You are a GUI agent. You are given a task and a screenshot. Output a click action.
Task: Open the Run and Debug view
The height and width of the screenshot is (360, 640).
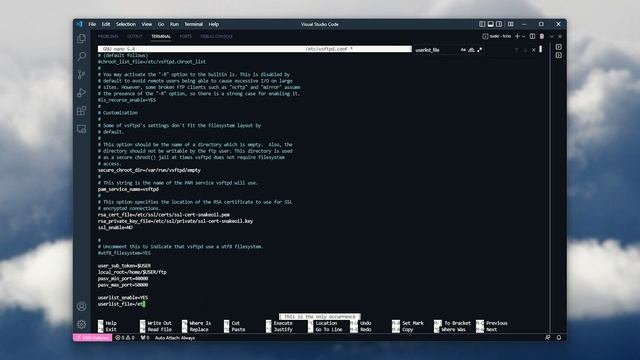pos(82,93)
